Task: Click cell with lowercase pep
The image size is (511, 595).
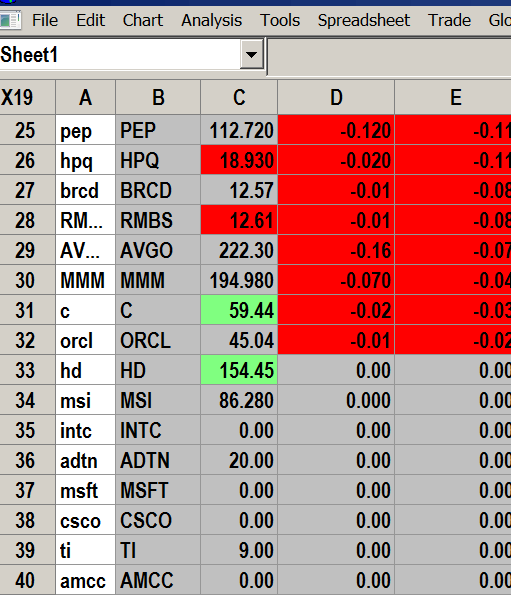Action: [85, 130]
